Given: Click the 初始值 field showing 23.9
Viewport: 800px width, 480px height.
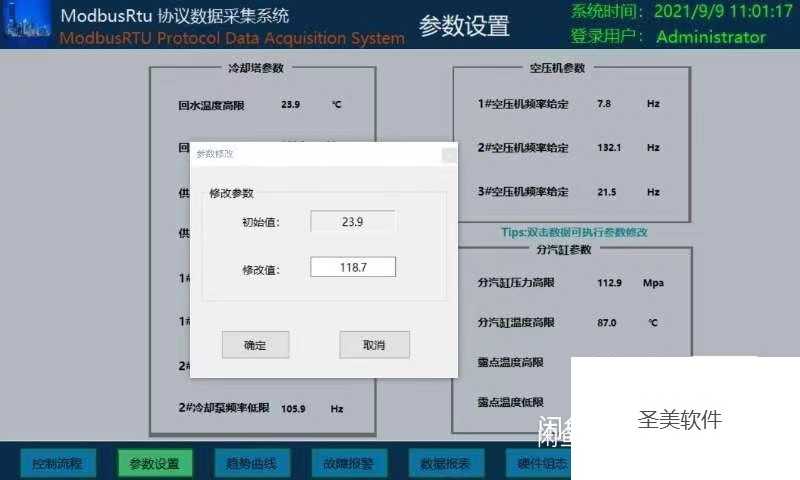Looking at the screenshot, I should [353, 221].
